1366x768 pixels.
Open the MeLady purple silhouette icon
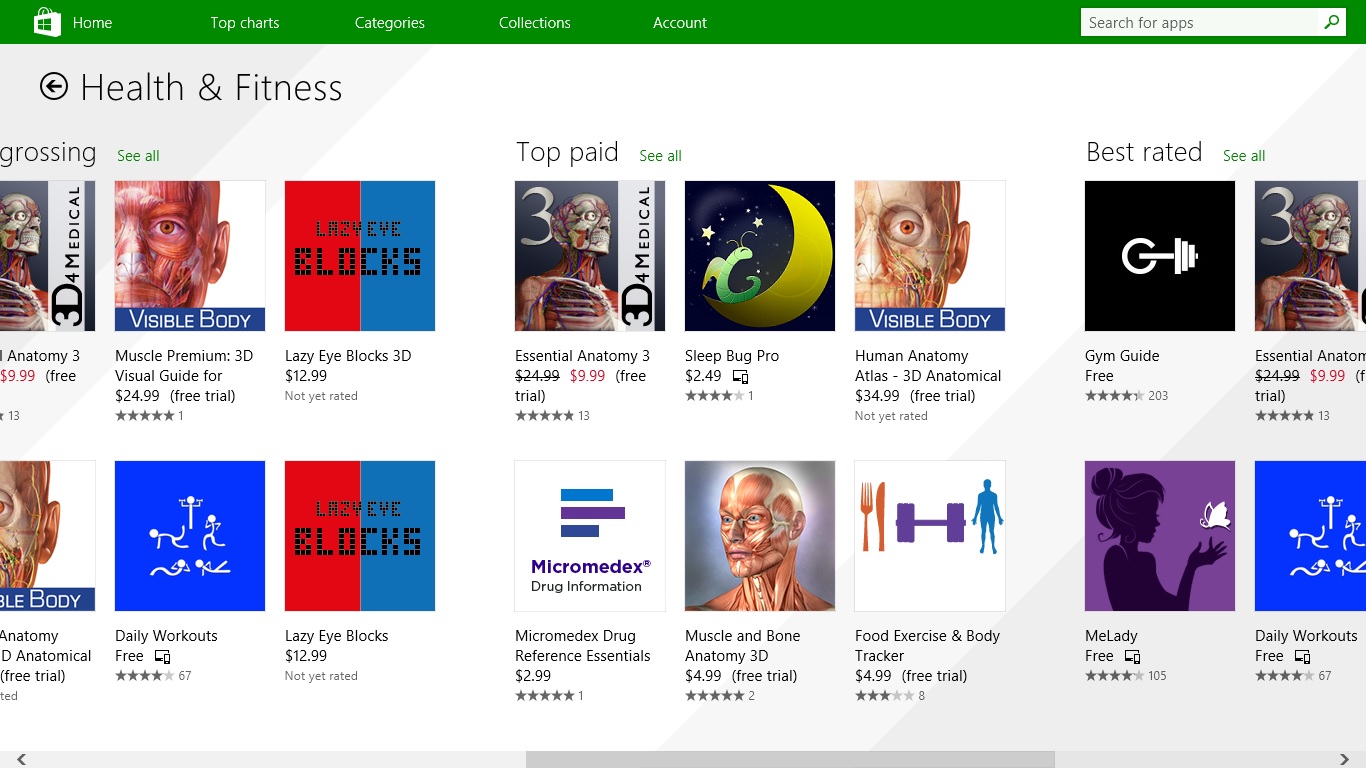1160,536
